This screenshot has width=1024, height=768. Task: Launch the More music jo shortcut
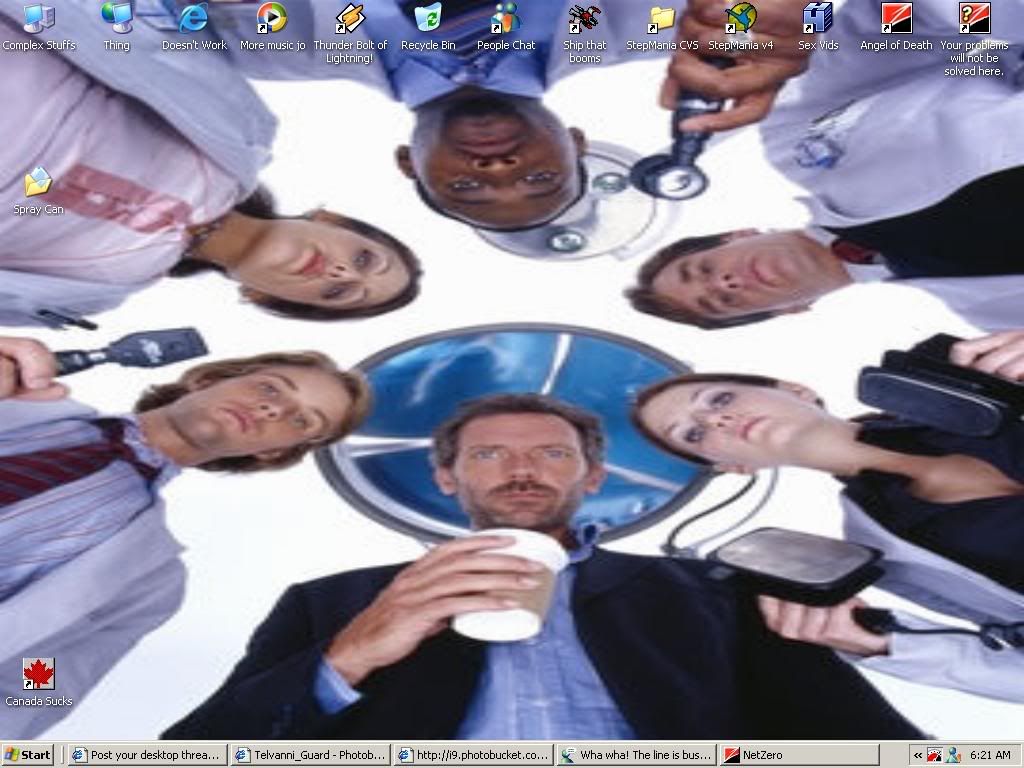coord(272,18)
